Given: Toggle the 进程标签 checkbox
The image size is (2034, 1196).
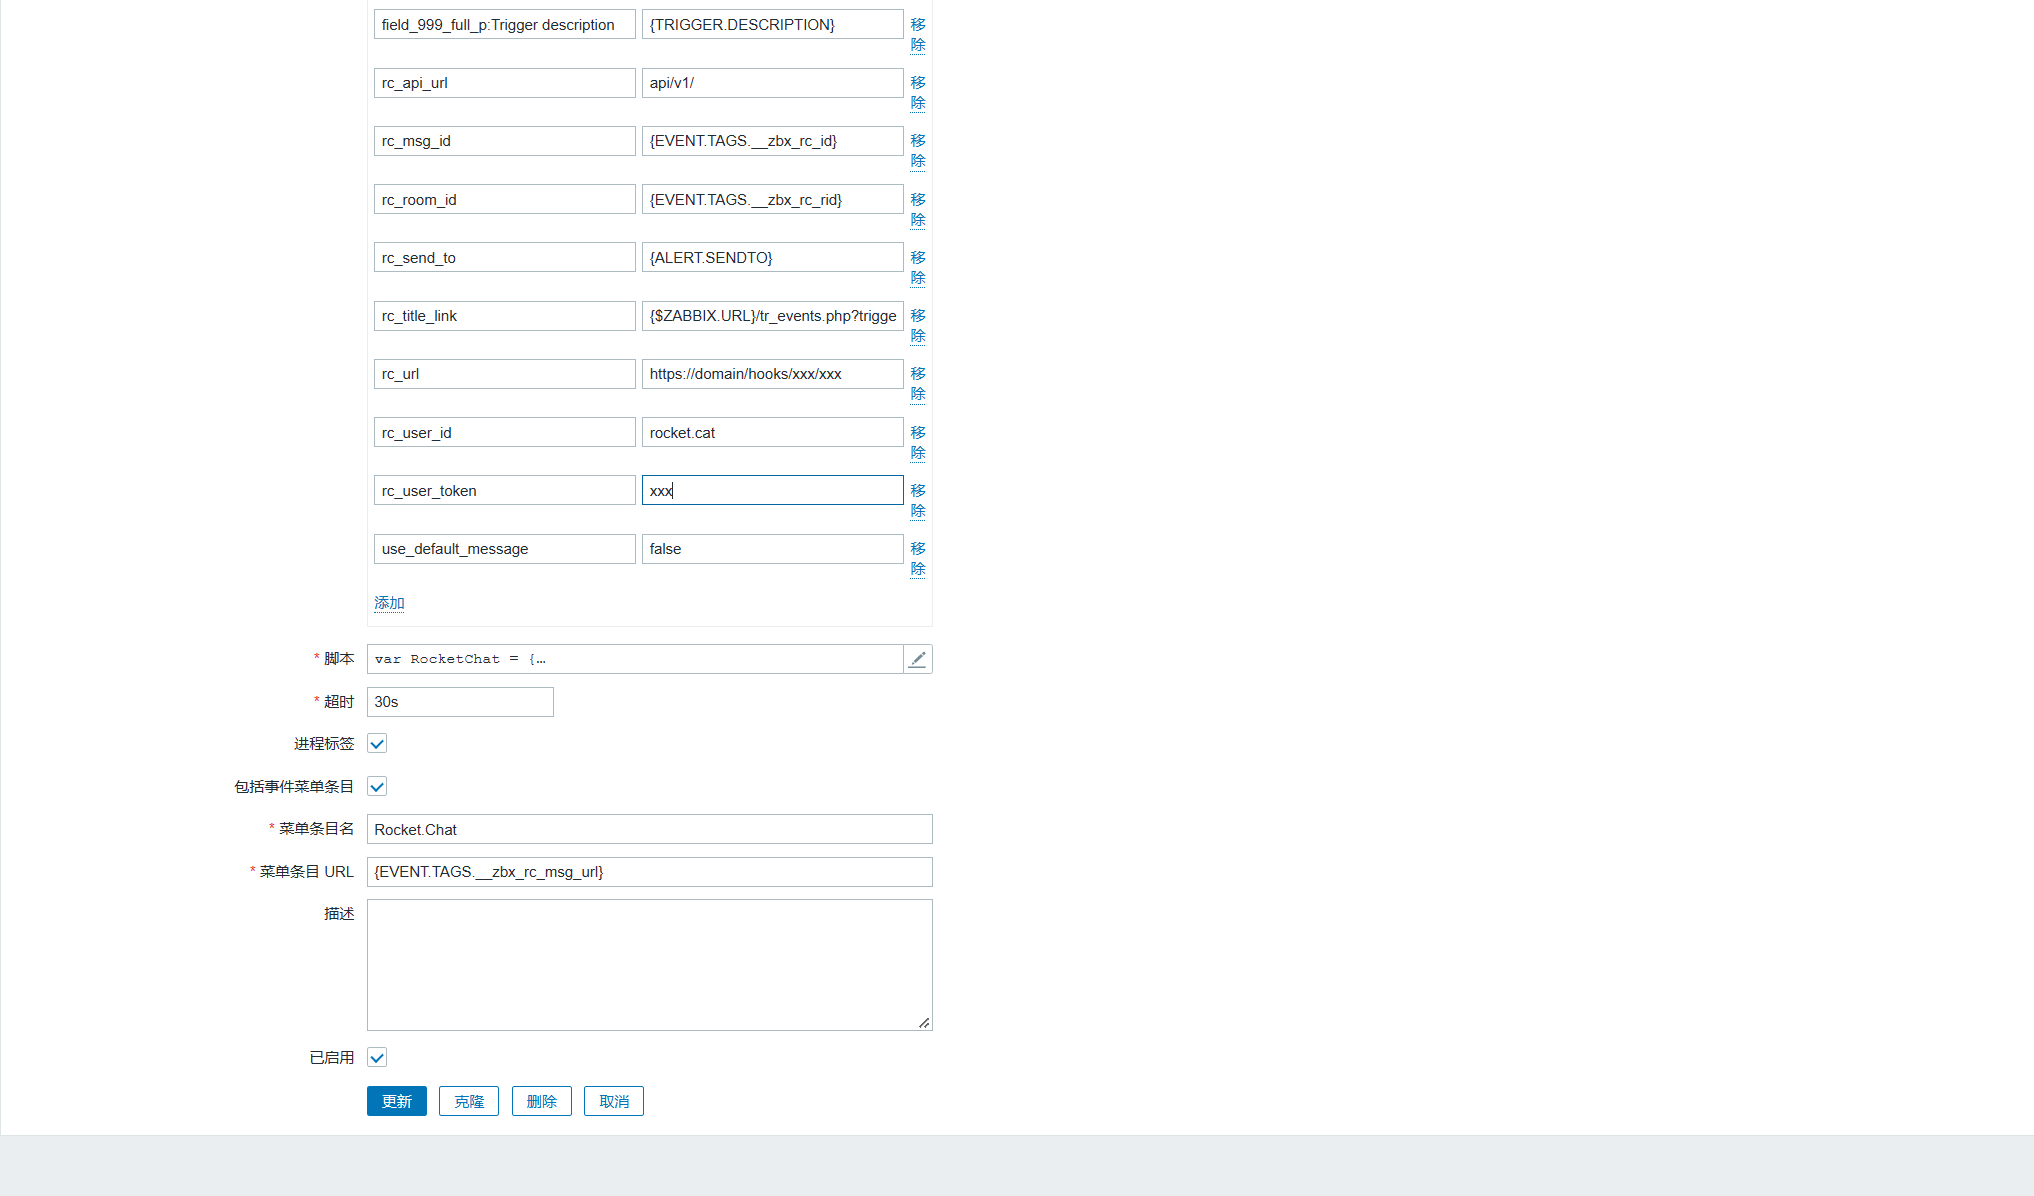Looking at the screenshot, I should click(x=377, y=744).
